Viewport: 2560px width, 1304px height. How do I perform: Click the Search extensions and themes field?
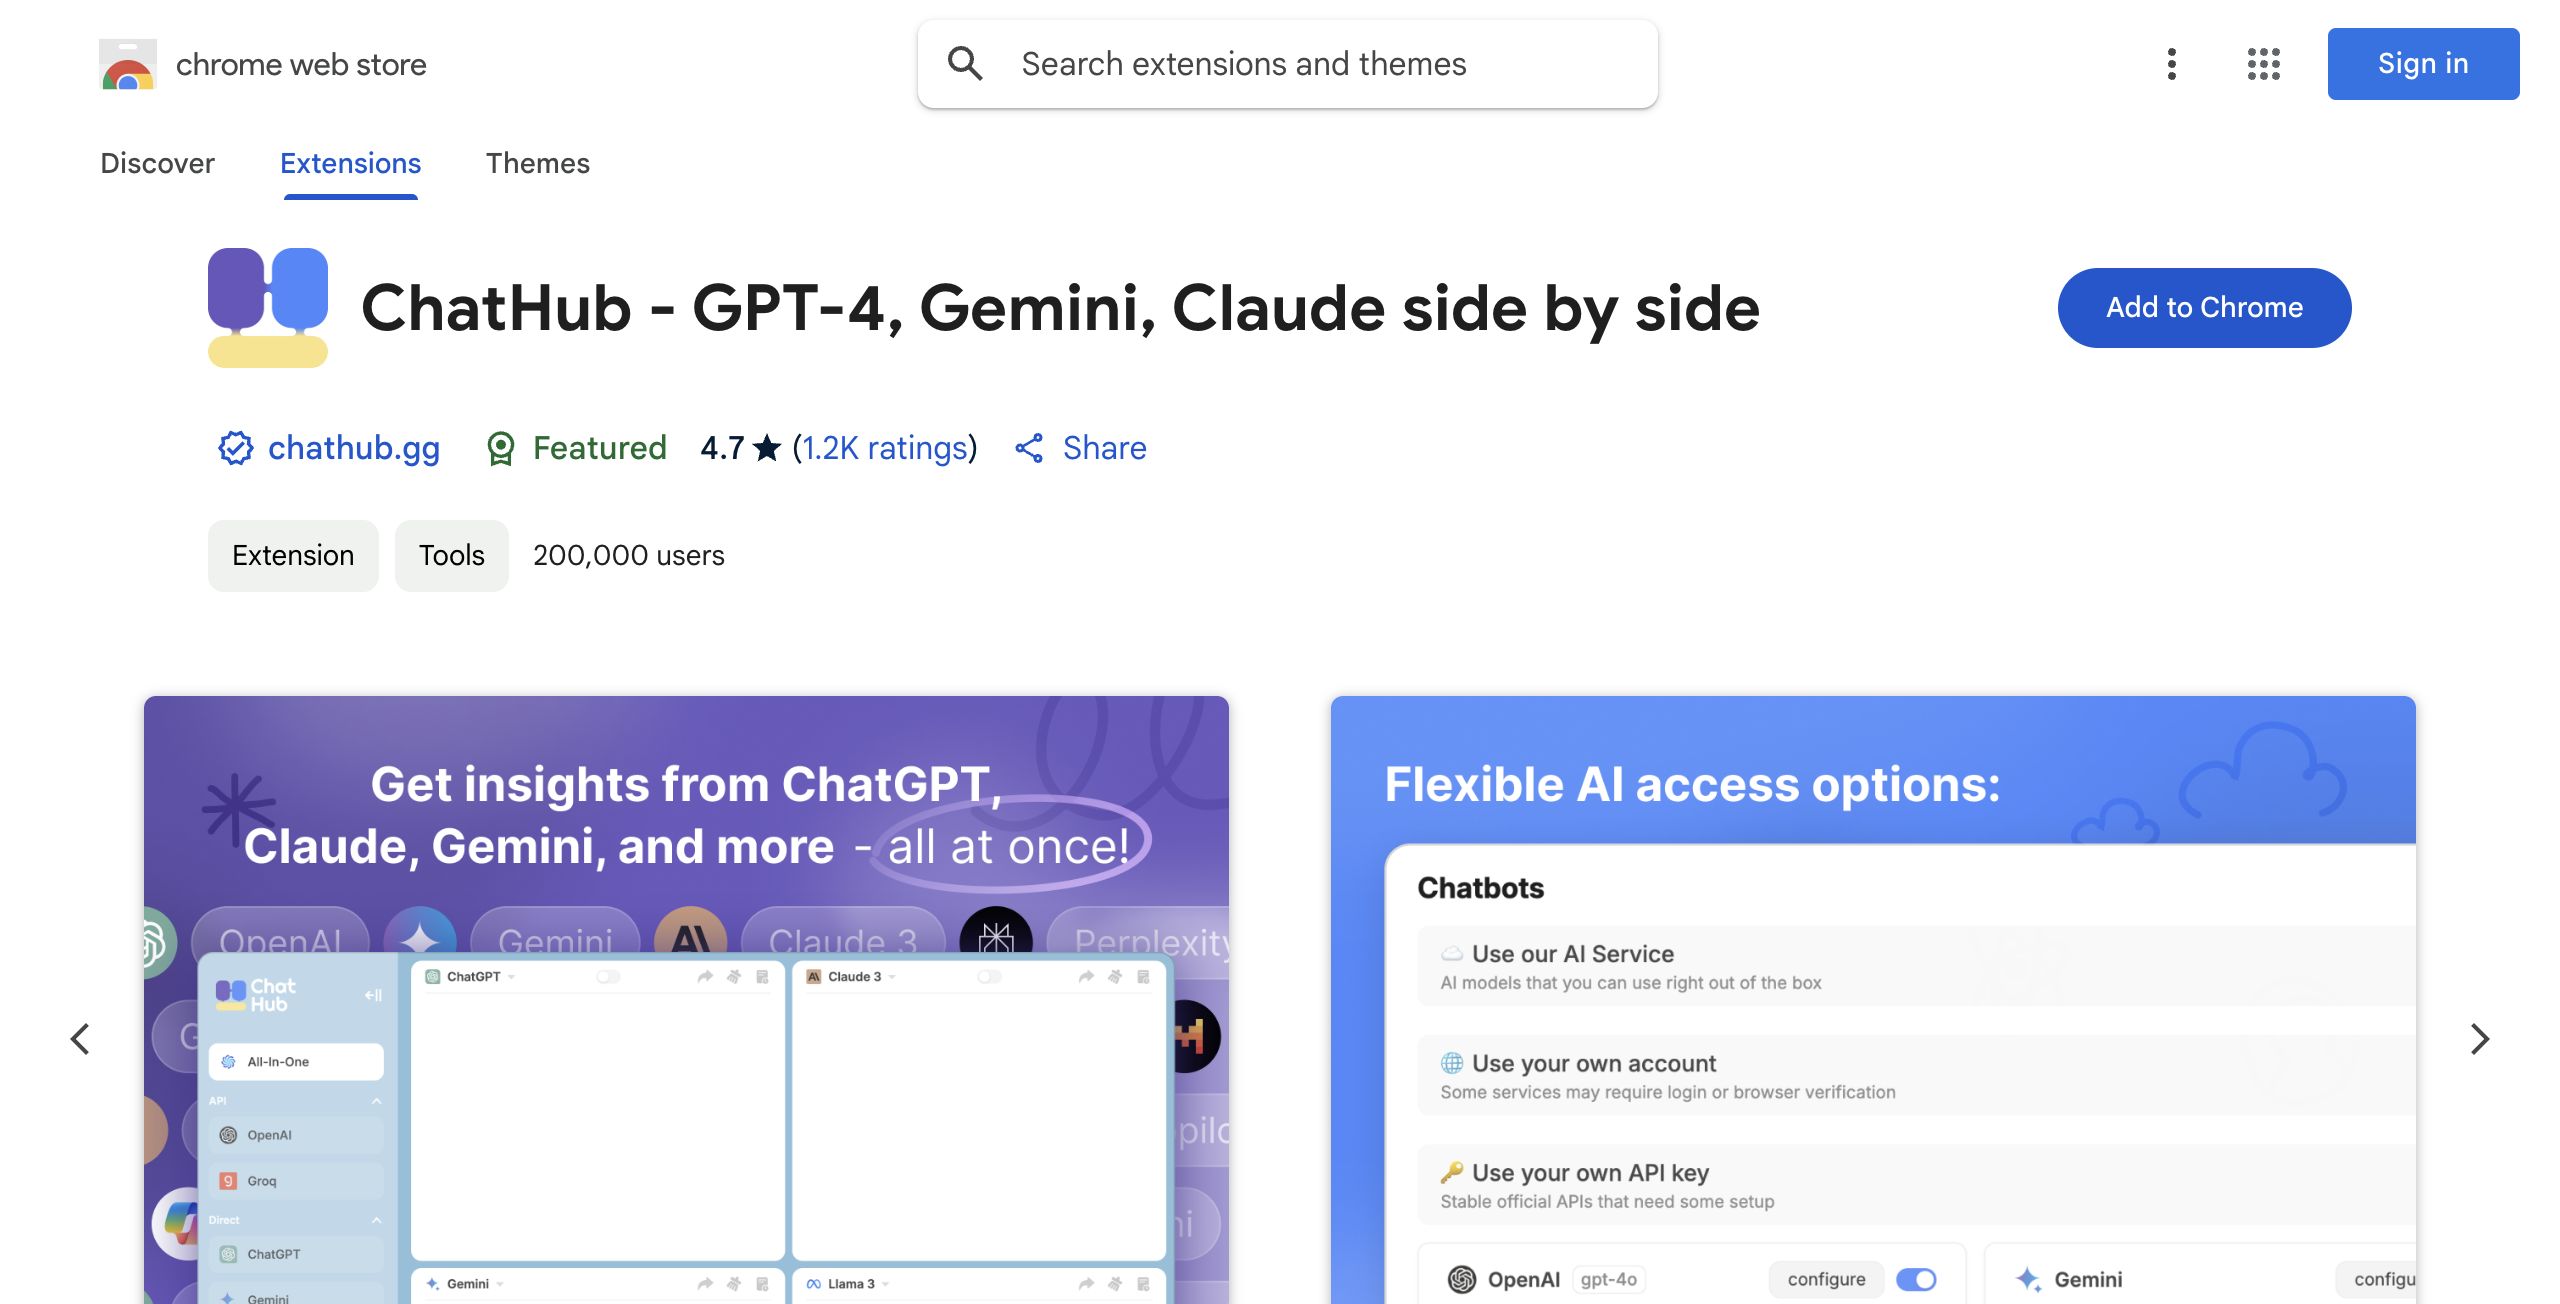[1288, 64]
